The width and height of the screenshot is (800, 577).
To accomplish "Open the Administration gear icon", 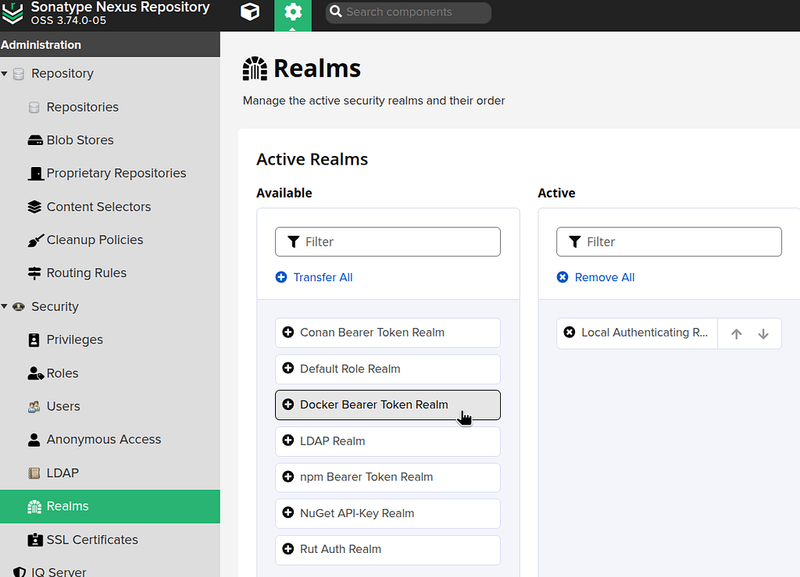I will pos(293,12).
